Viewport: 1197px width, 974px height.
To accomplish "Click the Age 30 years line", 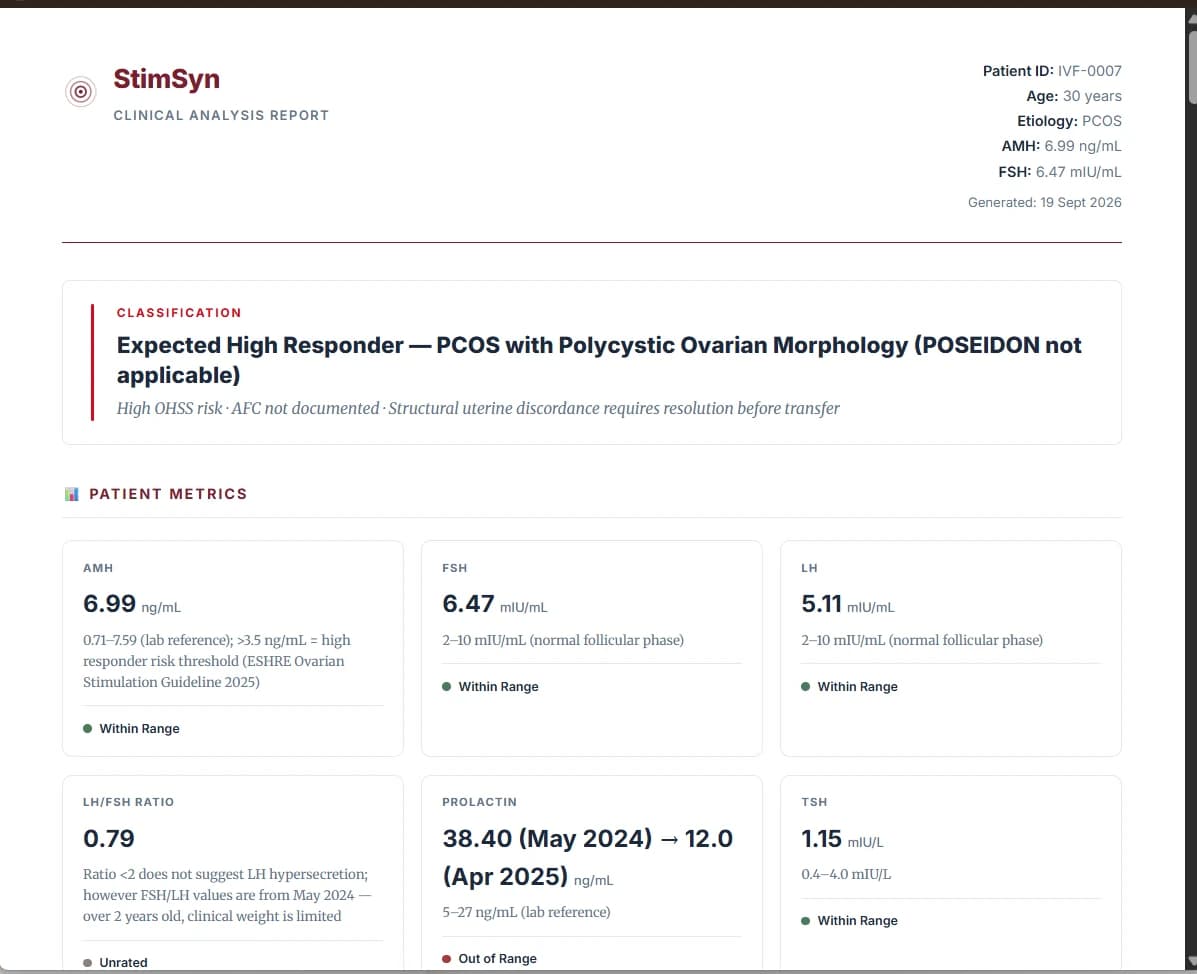I will coord(1073,96).
